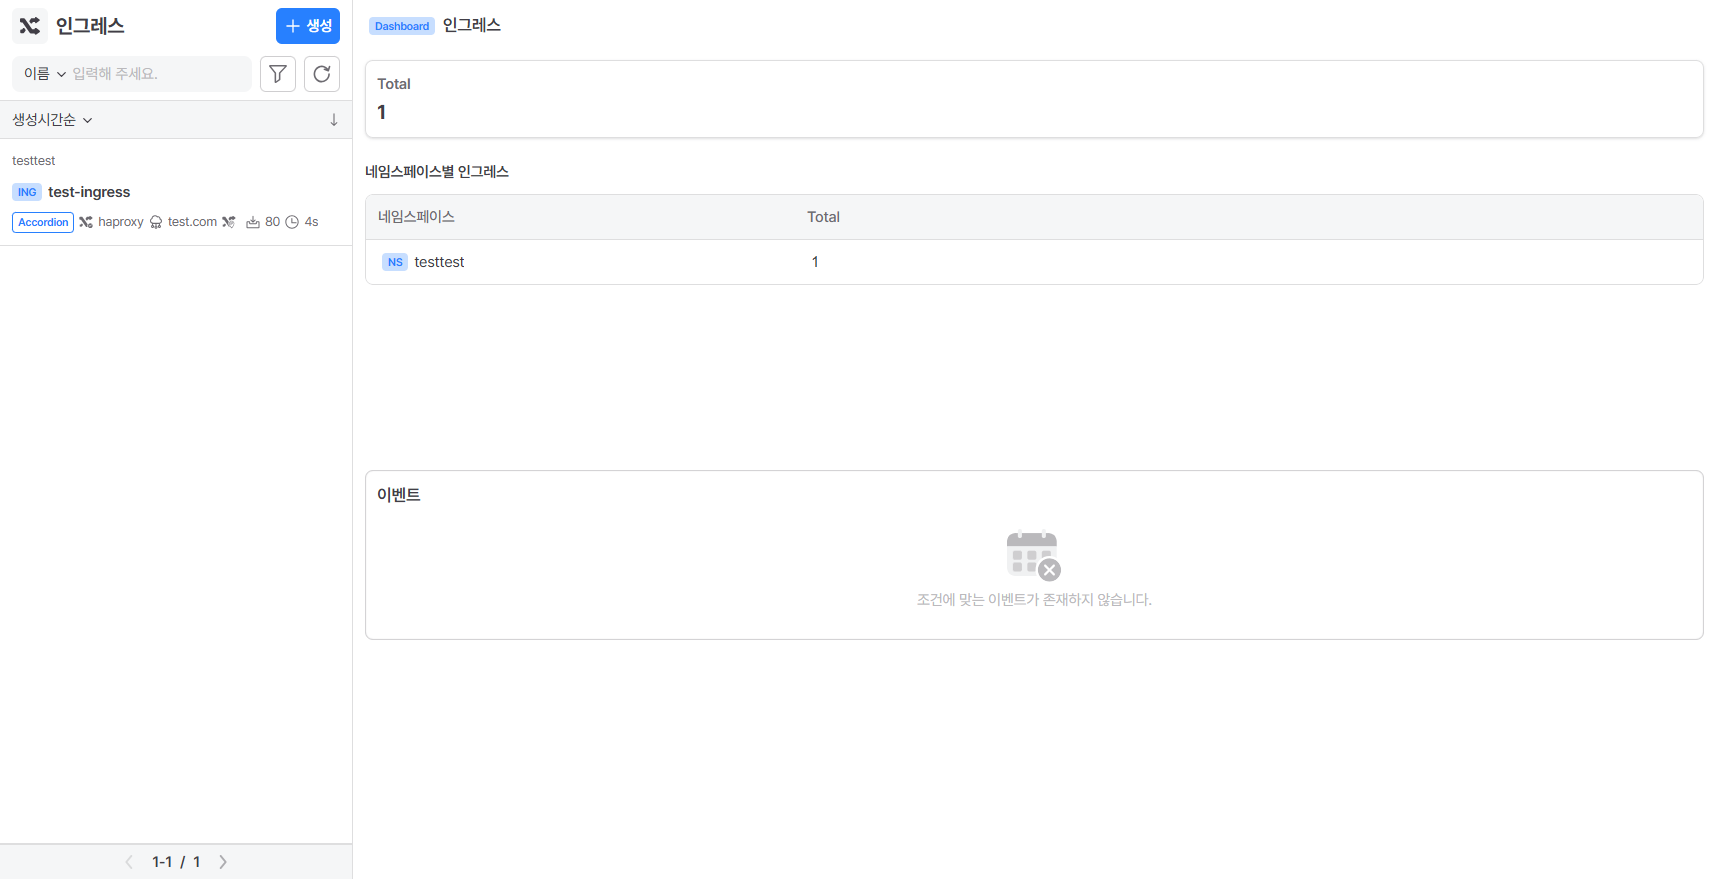Click the Total column header in table
Screen dimensions: 1716x879
coord(823,217)
